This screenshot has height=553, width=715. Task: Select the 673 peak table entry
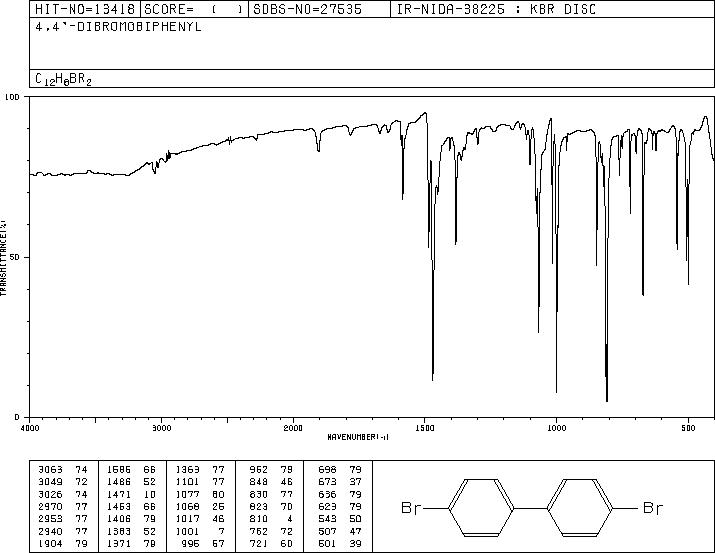(x=327, y=482)
